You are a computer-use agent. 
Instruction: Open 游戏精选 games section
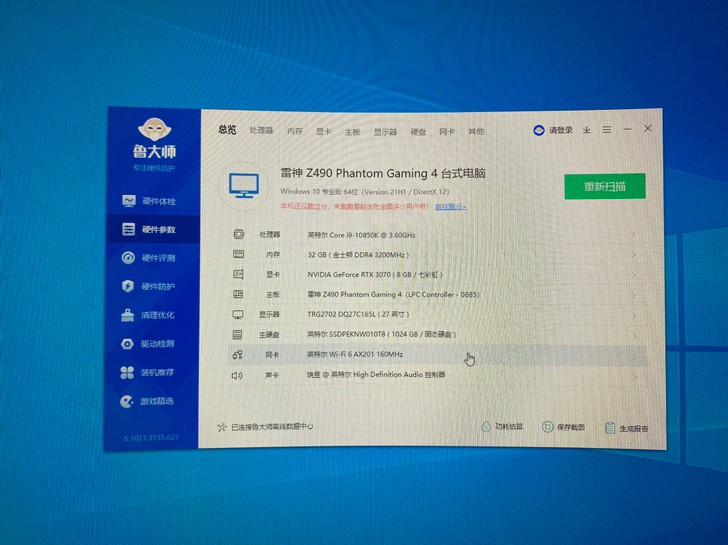(x=150, y=402)
